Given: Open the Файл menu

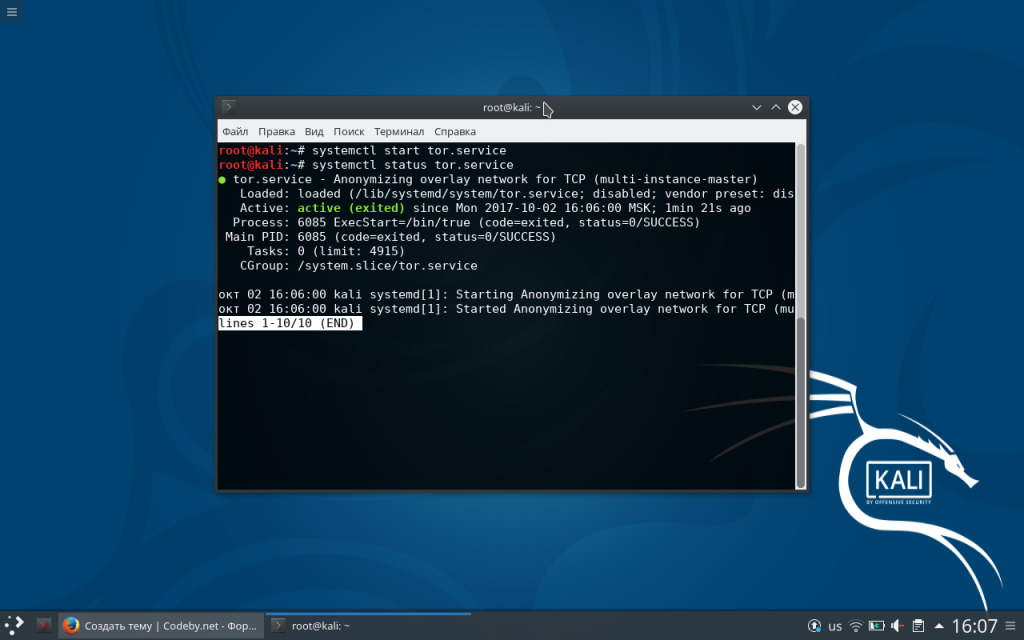Looking at the screenshot, I should (x=235, y=131).
